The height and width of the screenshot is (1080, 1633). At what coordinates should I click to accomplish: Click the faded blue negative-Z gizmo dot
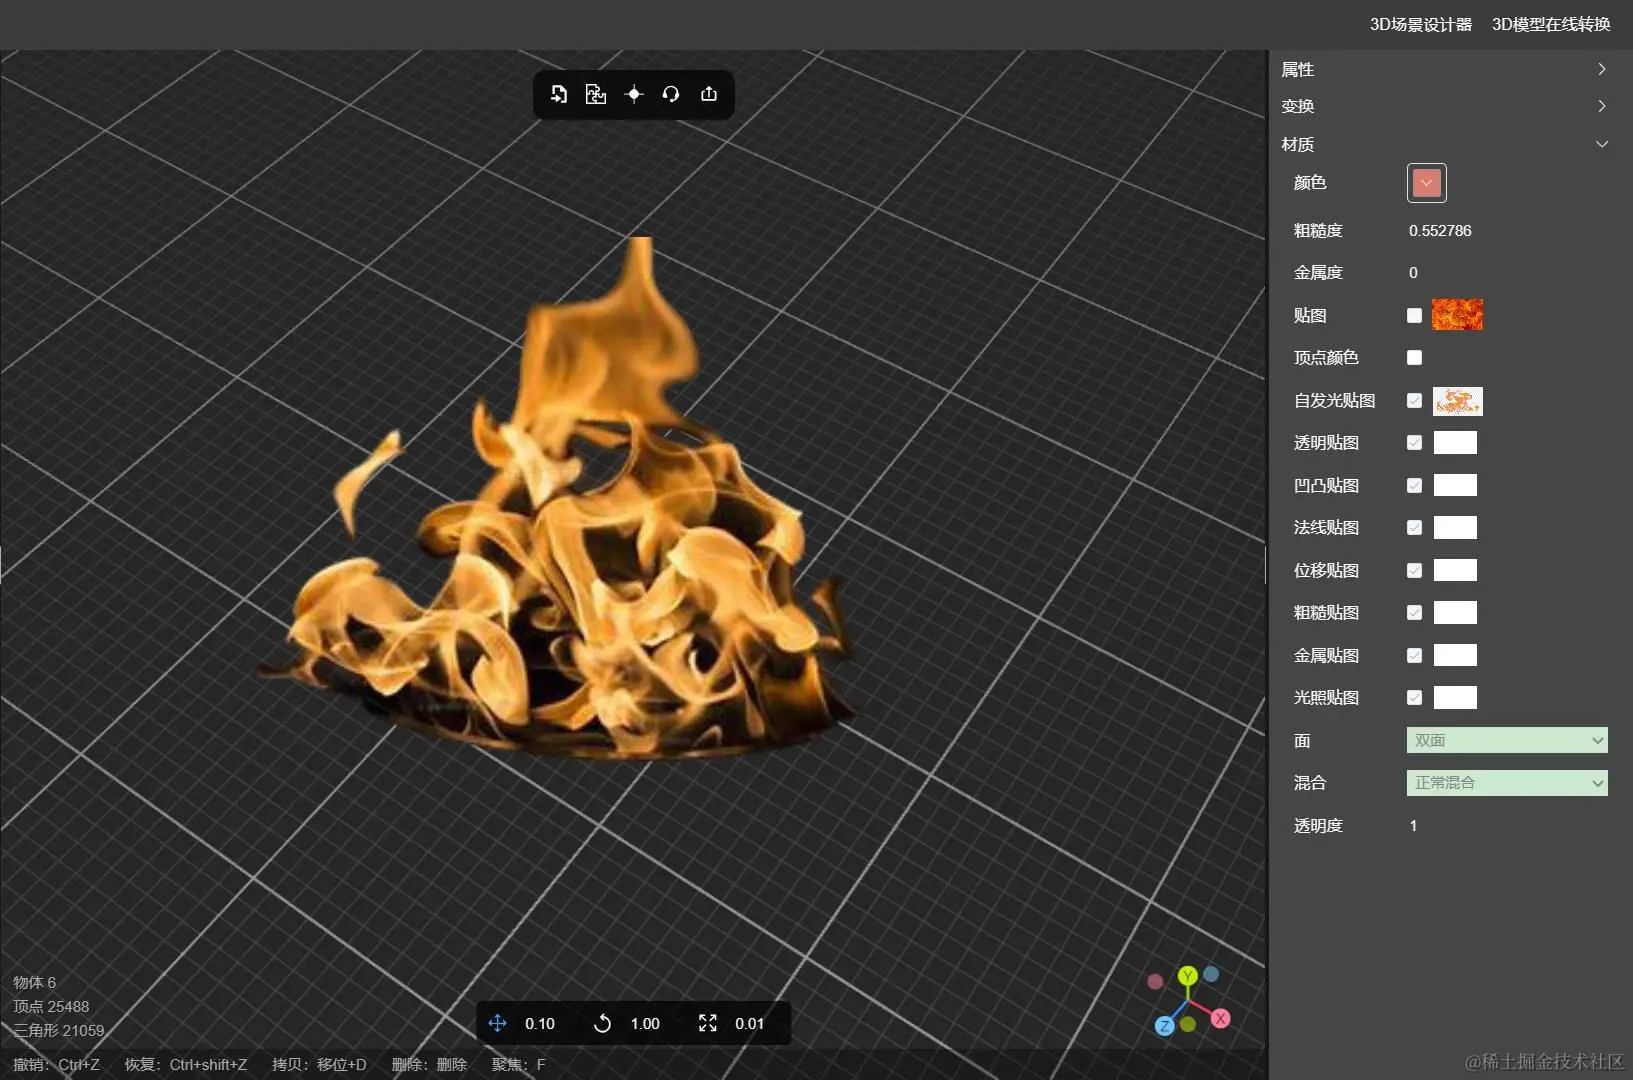tap(1211, 974)
